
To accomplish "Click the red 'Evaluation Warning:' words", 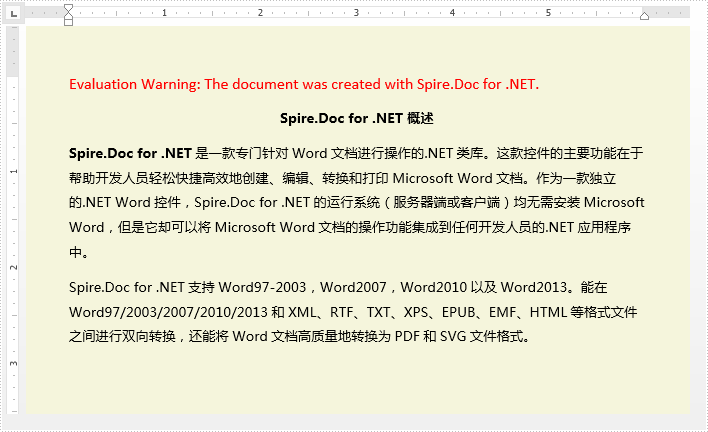I will 135,84.
